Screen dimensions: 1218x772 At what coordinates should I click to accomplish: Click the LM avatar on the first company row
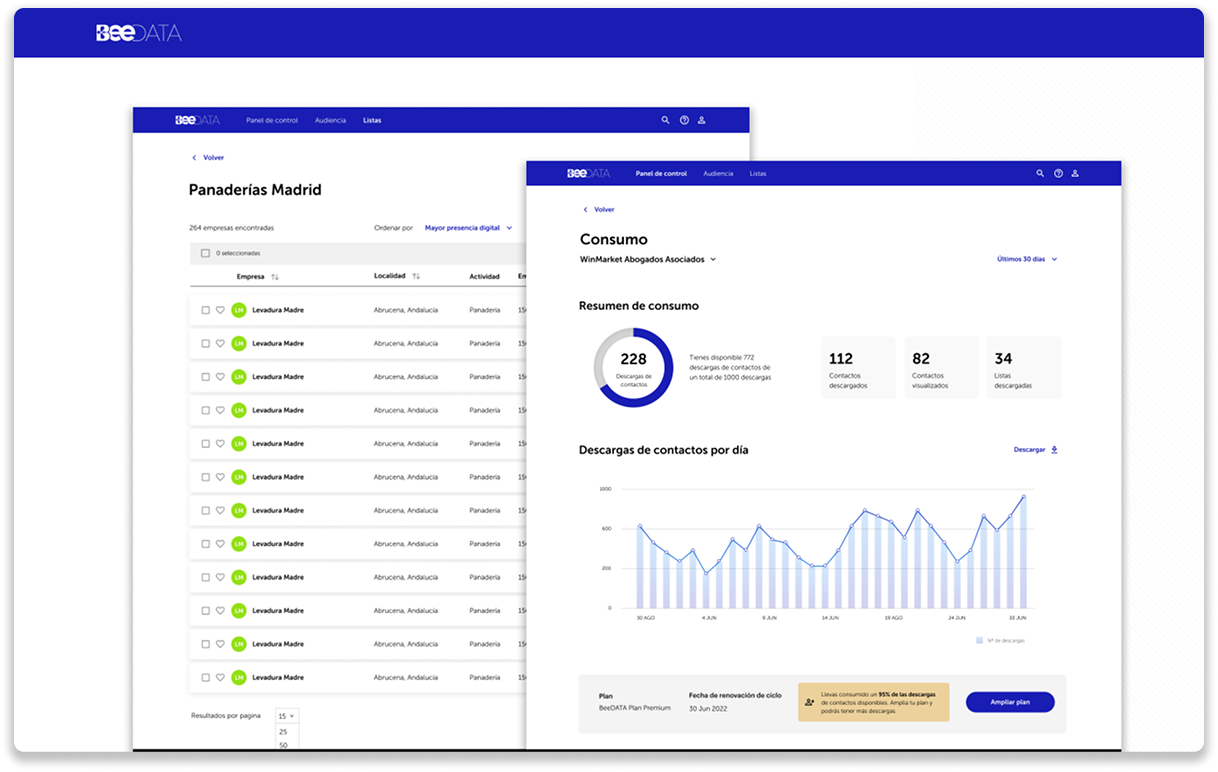238,310
